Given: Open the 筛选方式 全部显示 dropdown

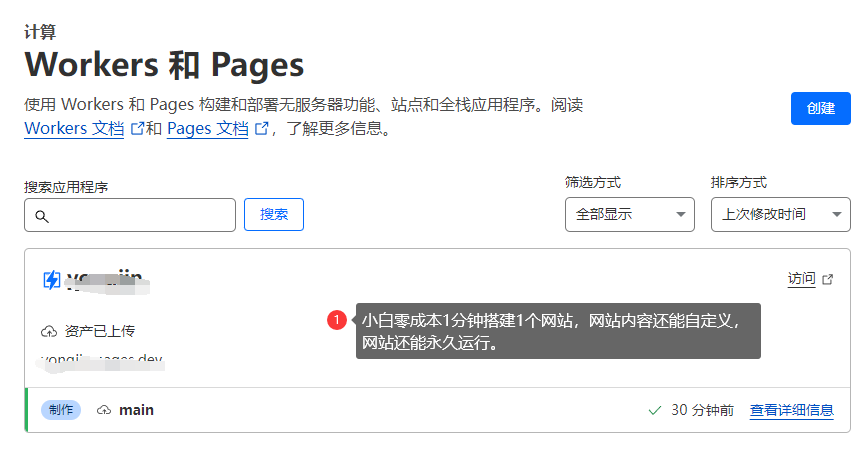Looking at the screenshot, I should [x=629, y=214].
